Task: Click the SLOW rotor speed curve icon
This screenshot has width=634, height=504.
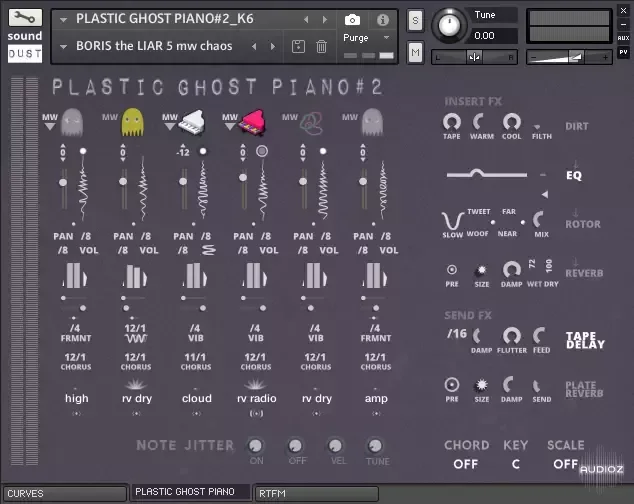Action: pos(452,221)
